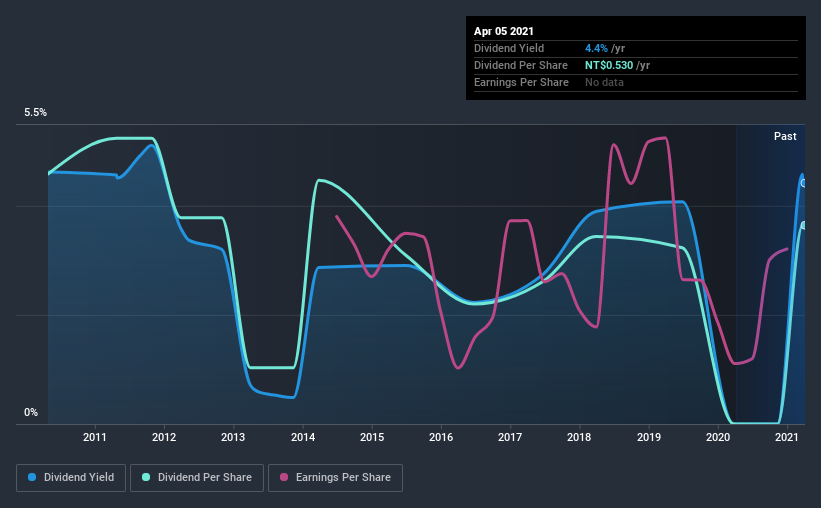
Task: Click the blue Dividend Yield legend dot
Action: coord(32,477)
